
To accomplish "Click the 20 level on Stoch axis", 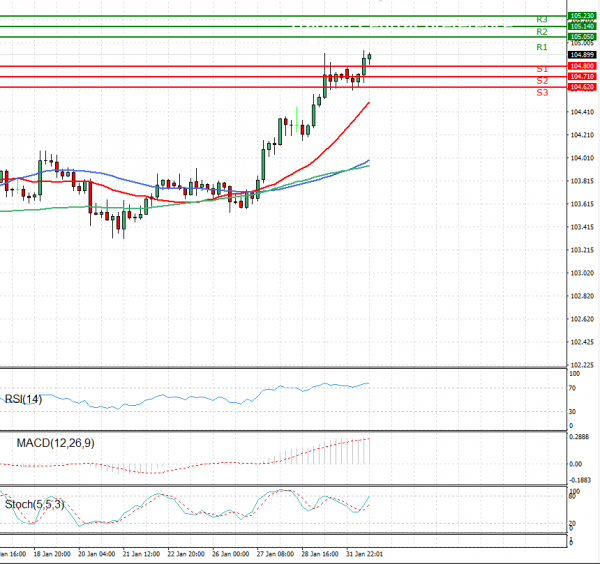I will (x=572, y=523).
